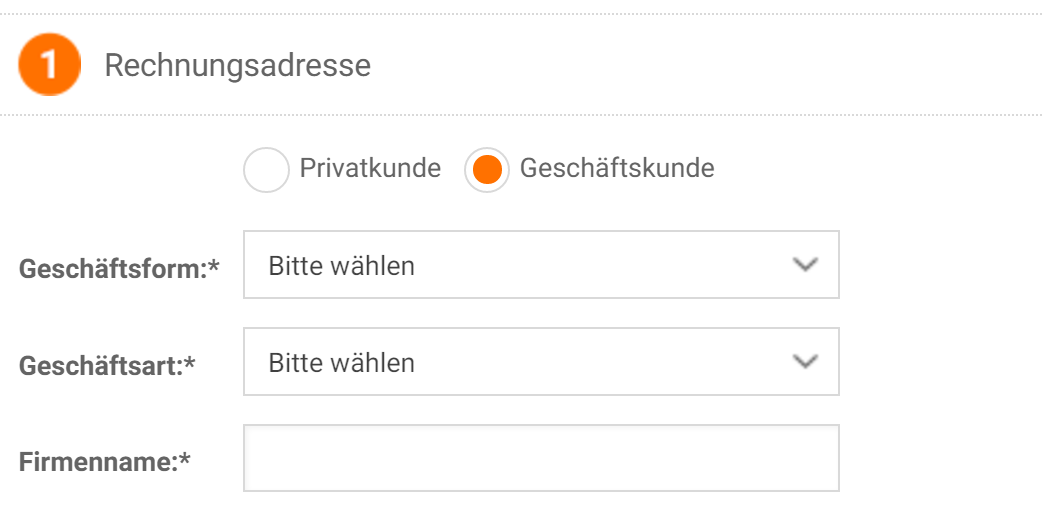Click the chevron arrow in Geschäftsform field
Viewport: 1060px width, 508px height.
(805, 265)
